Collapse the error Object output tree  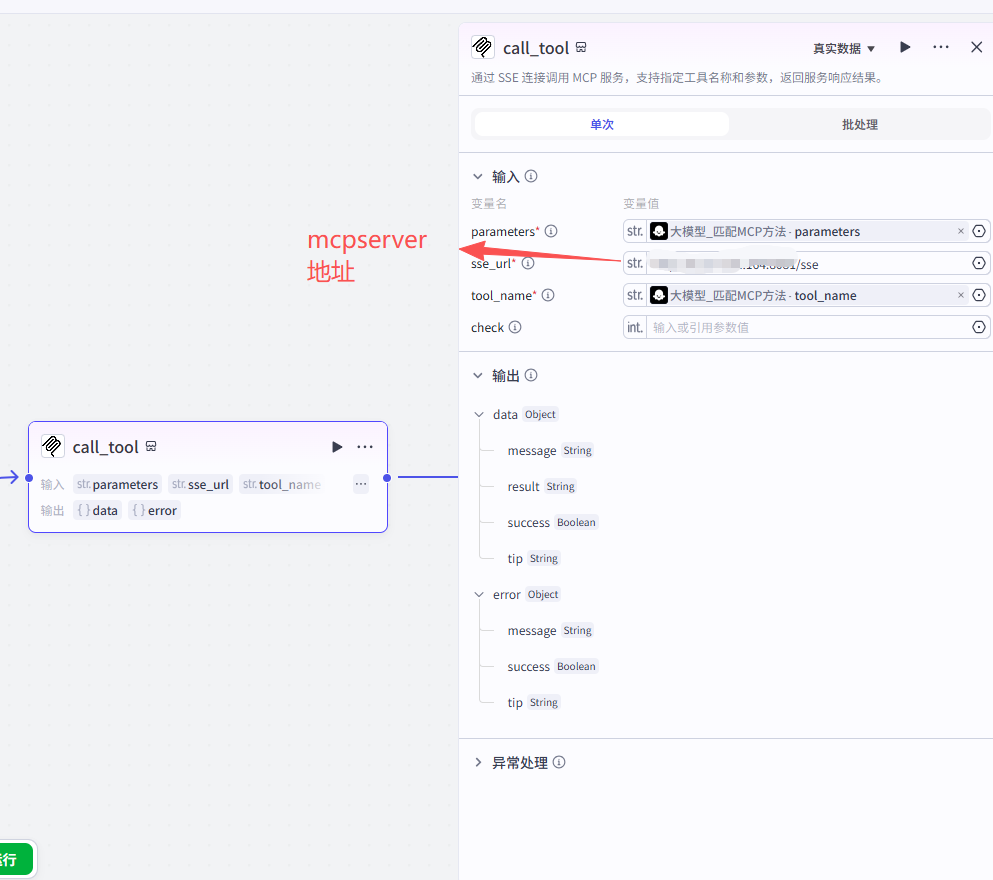click(x=479, y=594)
